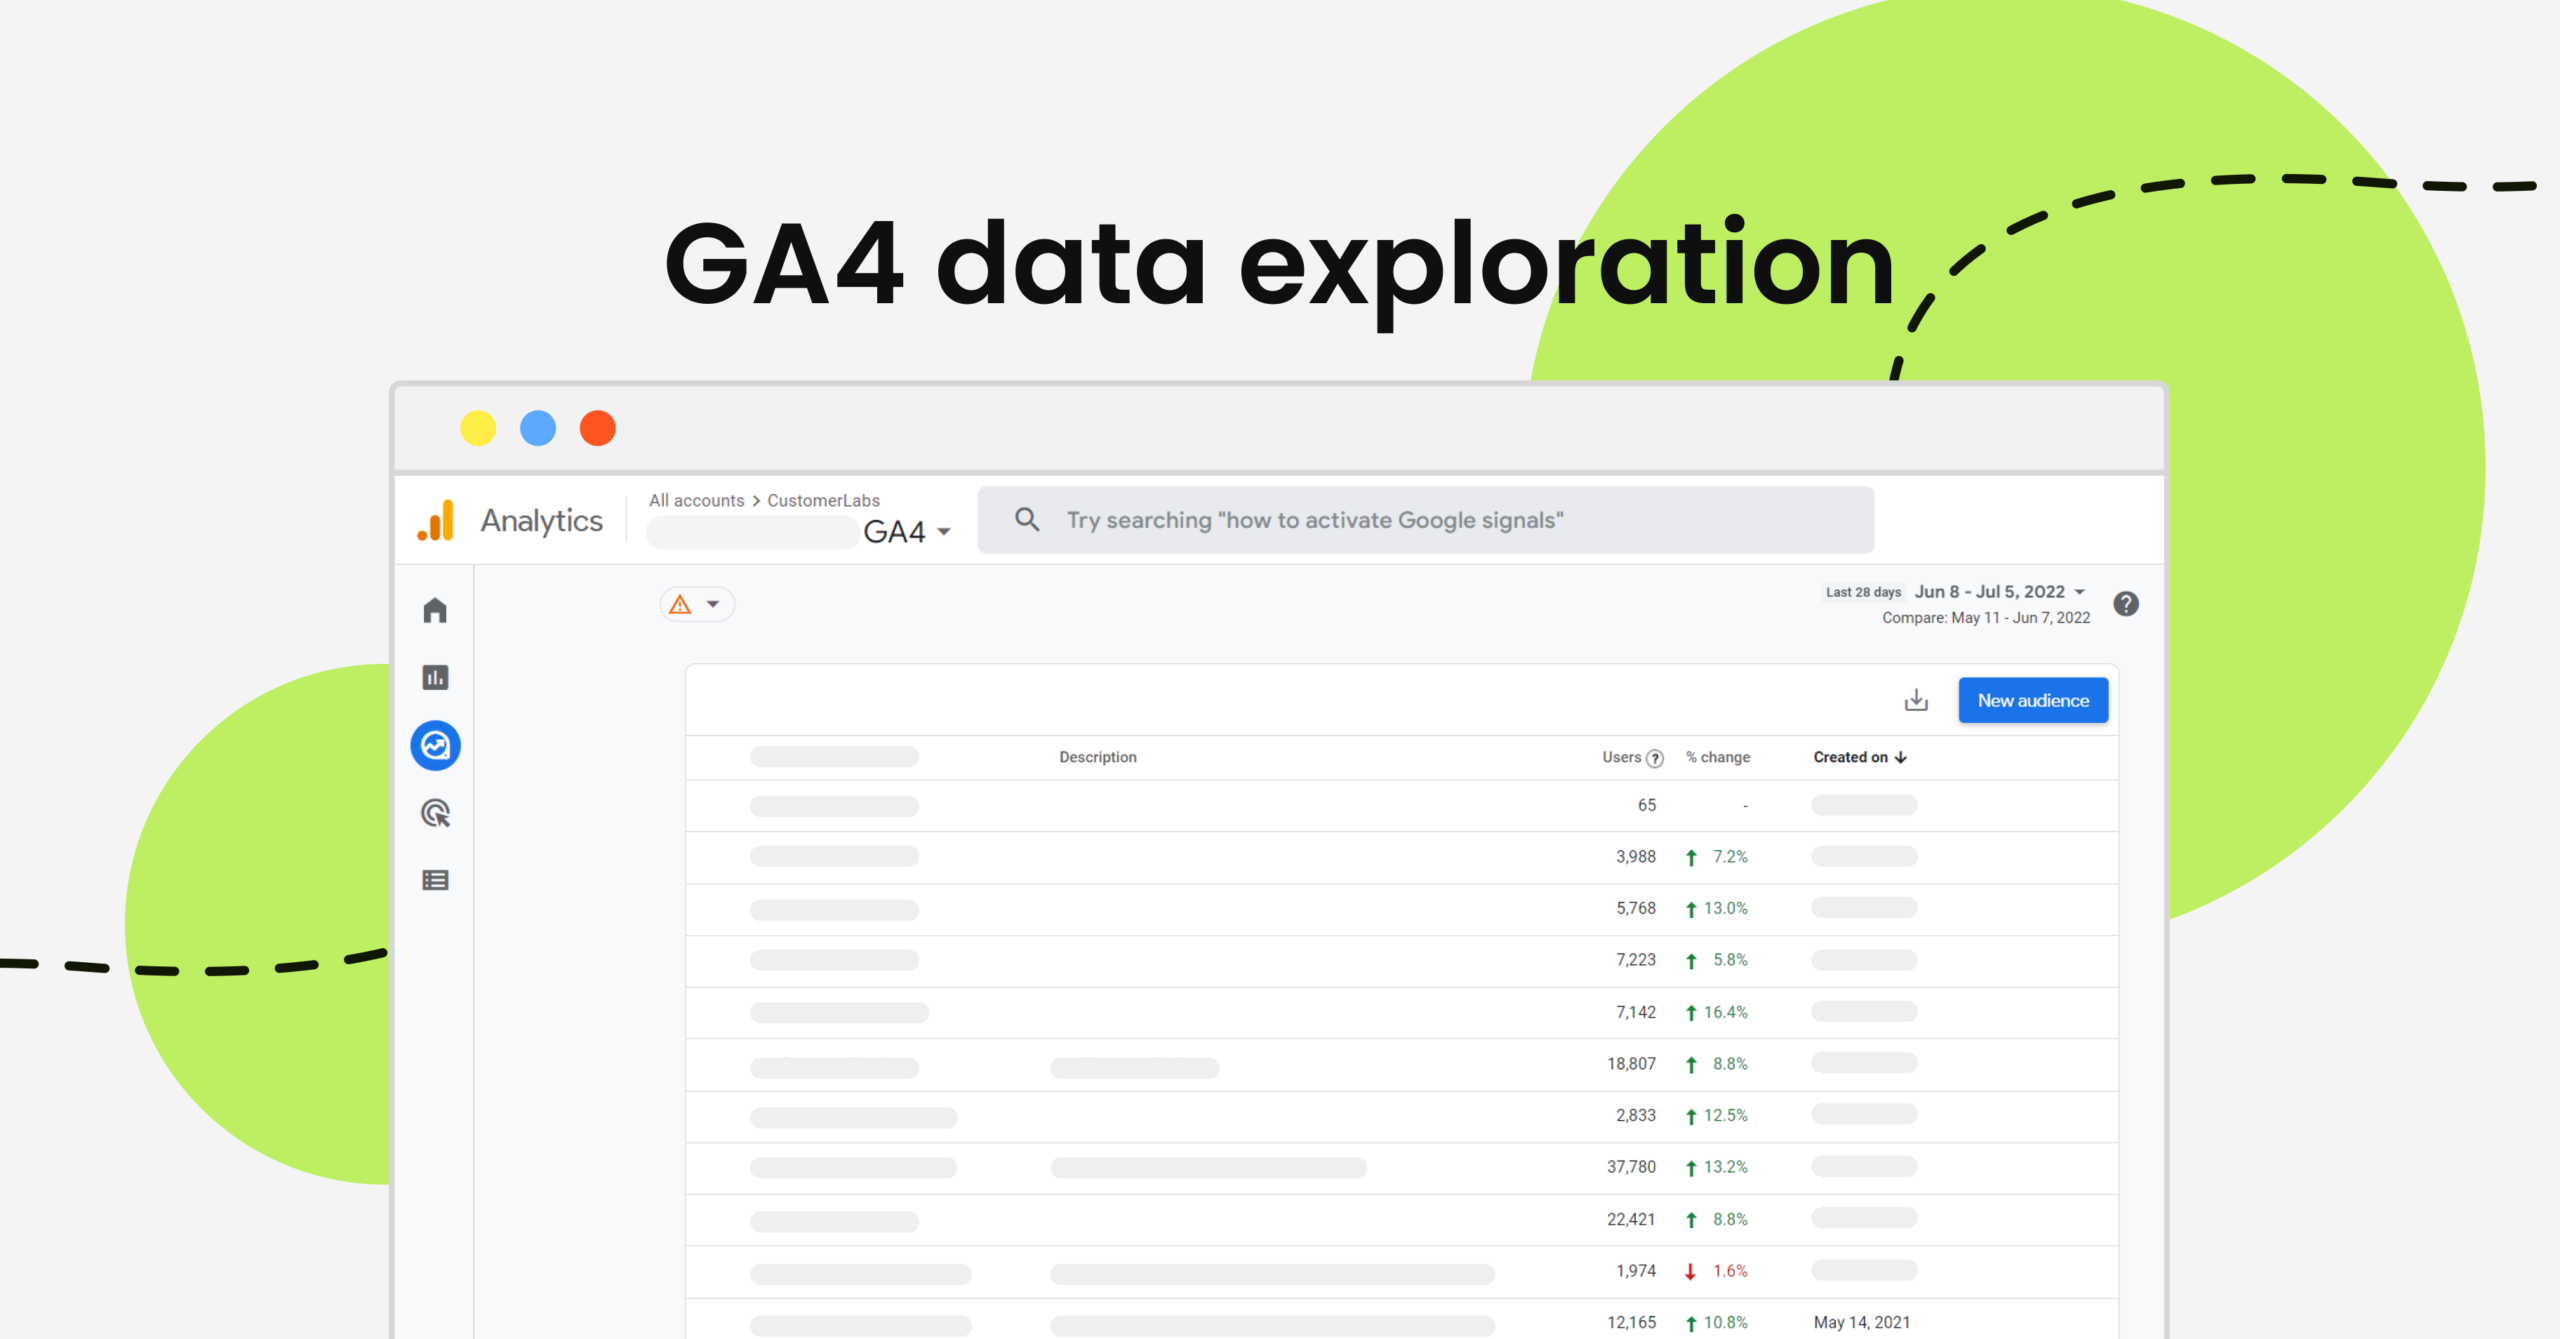Click the All accounts breadcrumb link

coord(697,500)
